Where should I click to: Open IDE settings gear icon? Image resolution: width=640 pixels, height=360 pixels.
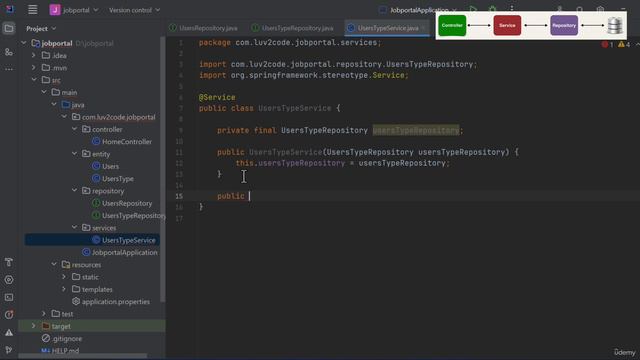point(600,9)
